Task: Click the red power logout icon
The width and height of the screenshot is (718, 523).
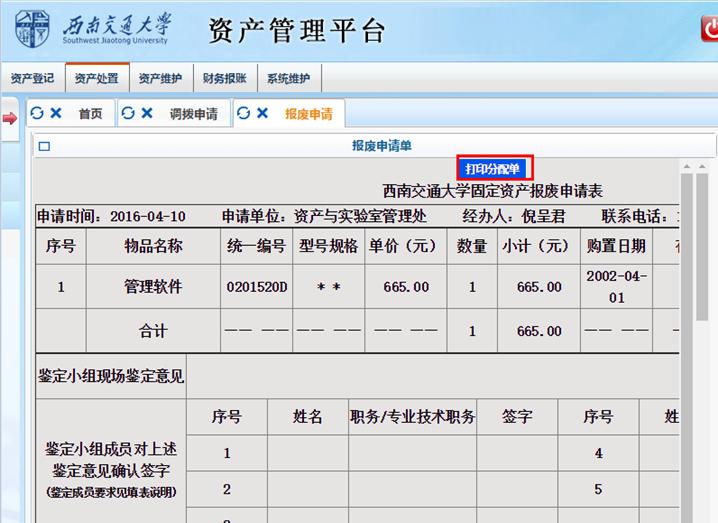Action: (x=709, y=30)
